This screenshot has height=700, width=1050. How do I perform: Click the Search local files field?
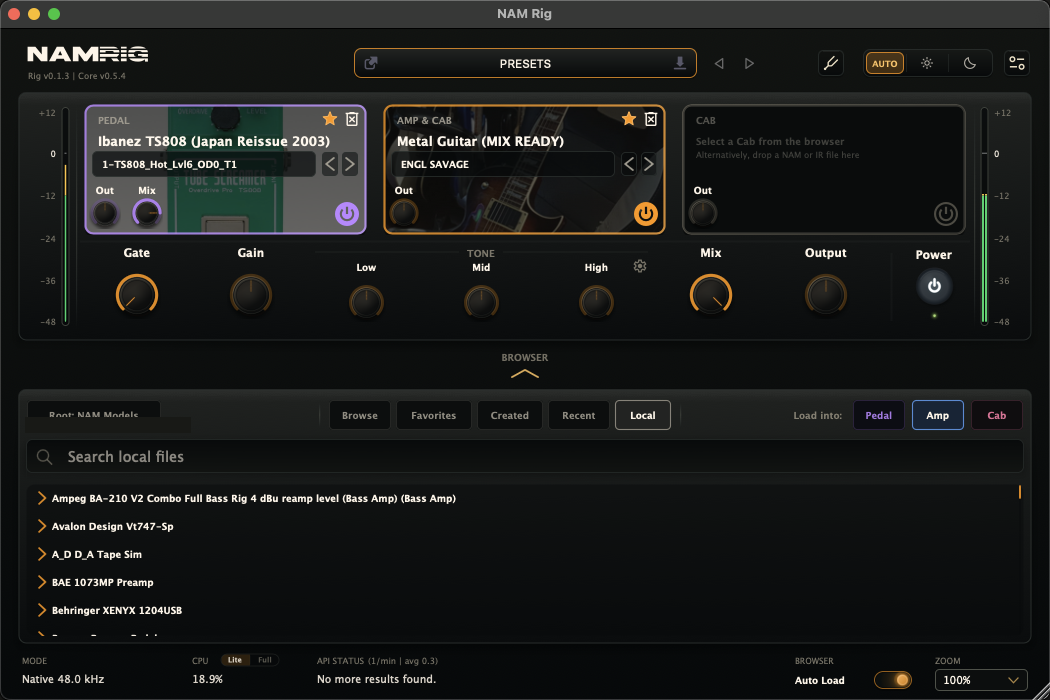pos(524,457)
